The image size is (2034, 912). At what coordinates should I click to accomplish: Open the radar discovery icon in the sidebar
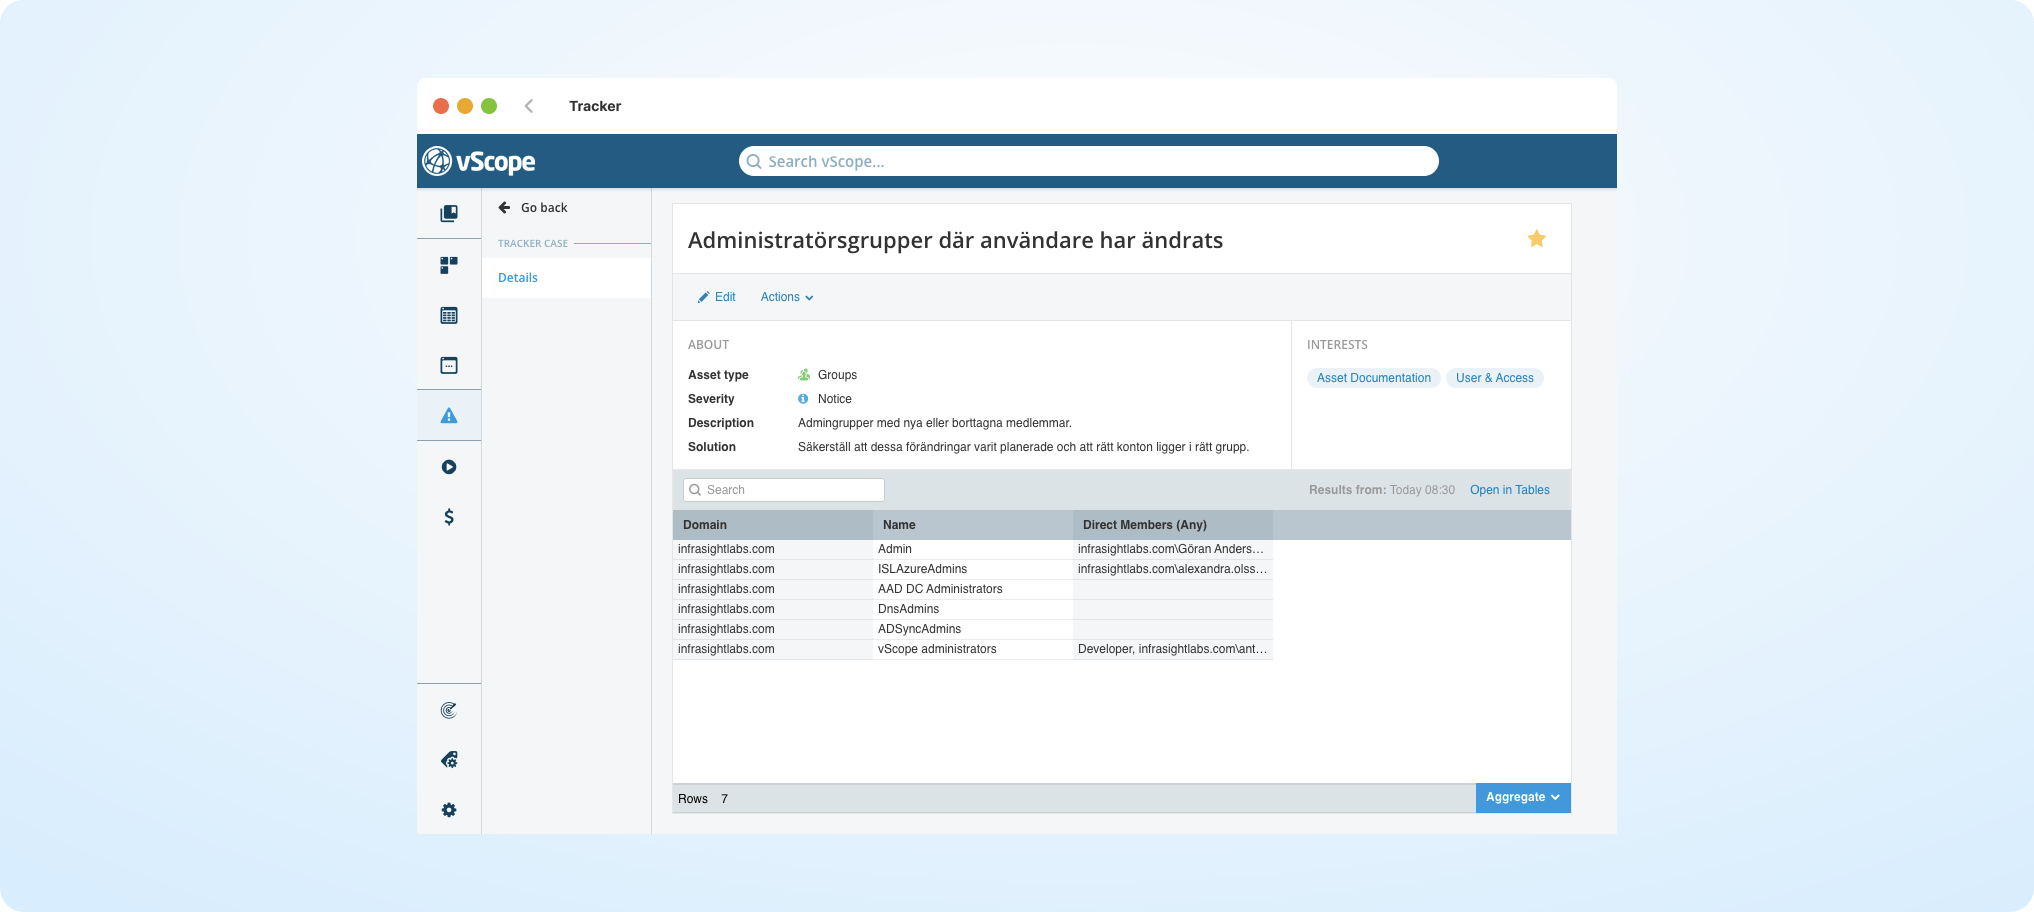pos(449,710)
